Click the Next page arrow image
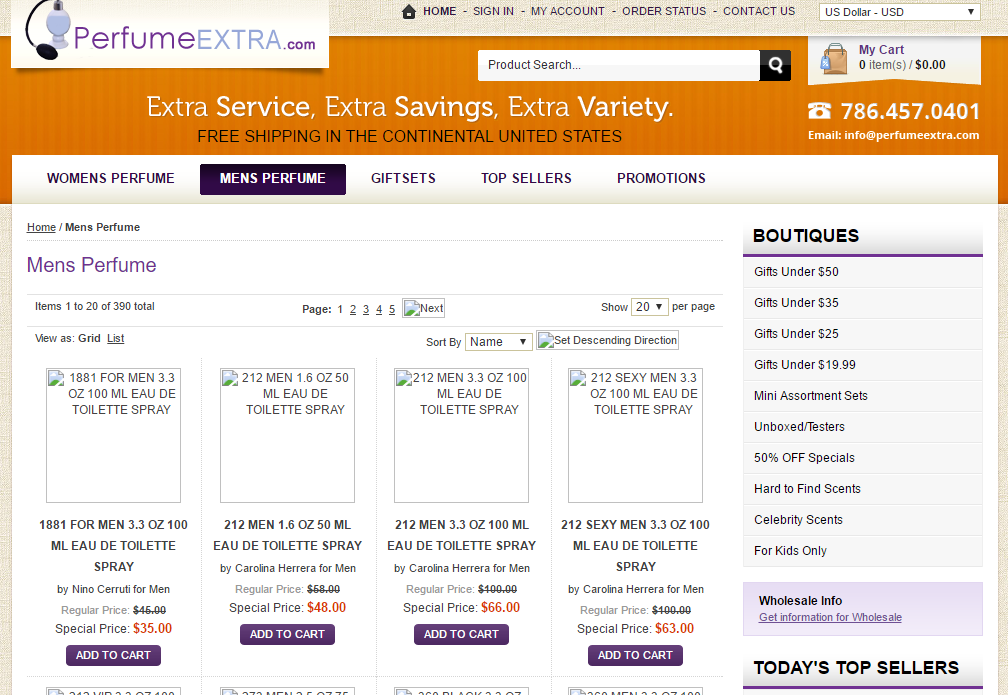 (424, 308)
